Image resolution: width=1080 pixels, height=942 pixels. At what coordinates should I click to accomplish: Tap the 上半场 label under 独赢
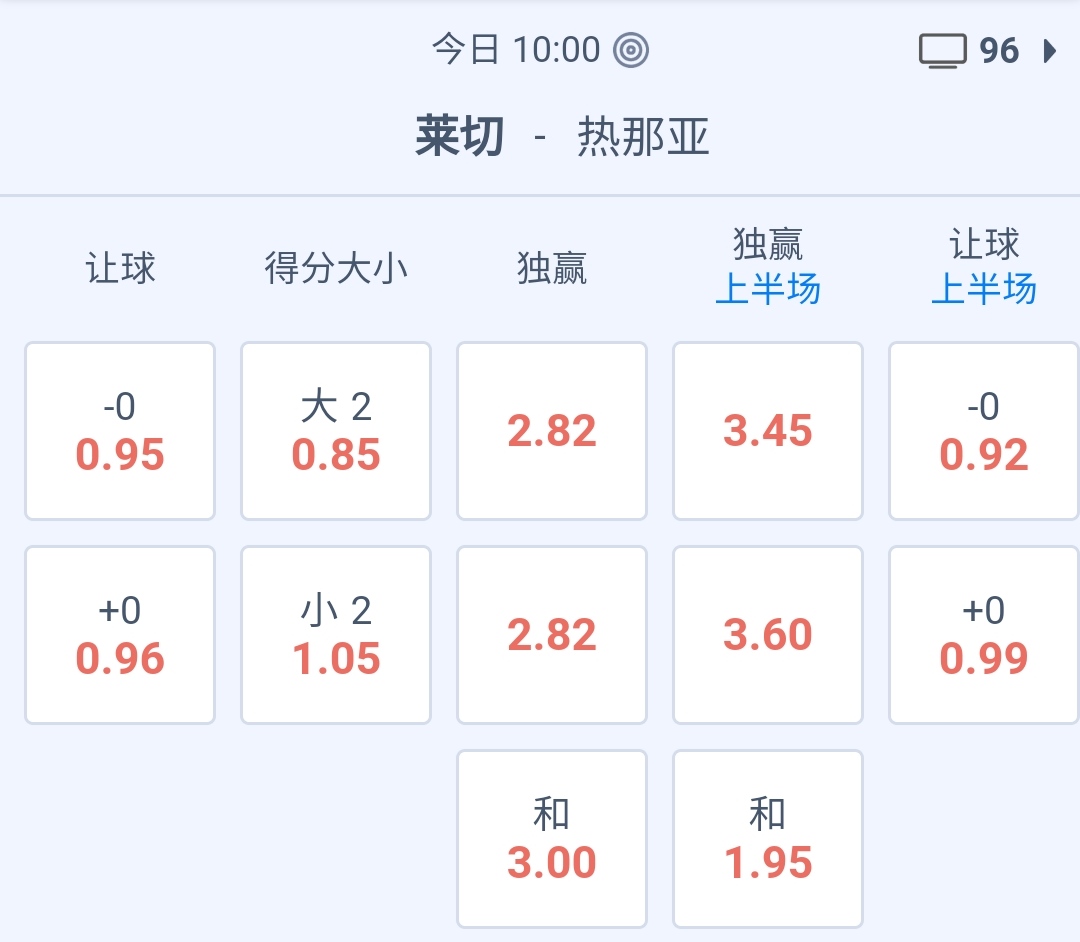point(768,290)
